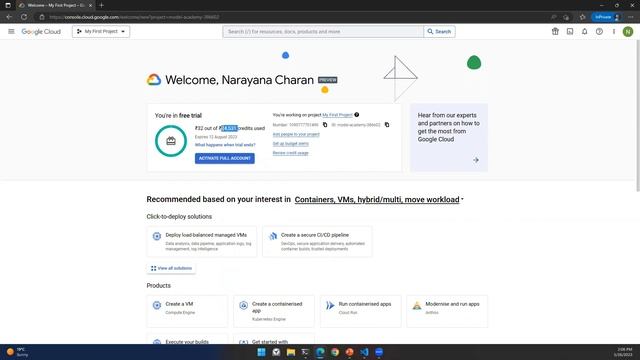Expand the interest selection dropdown
Screen dimensions: 640x360
pos(379,200)
